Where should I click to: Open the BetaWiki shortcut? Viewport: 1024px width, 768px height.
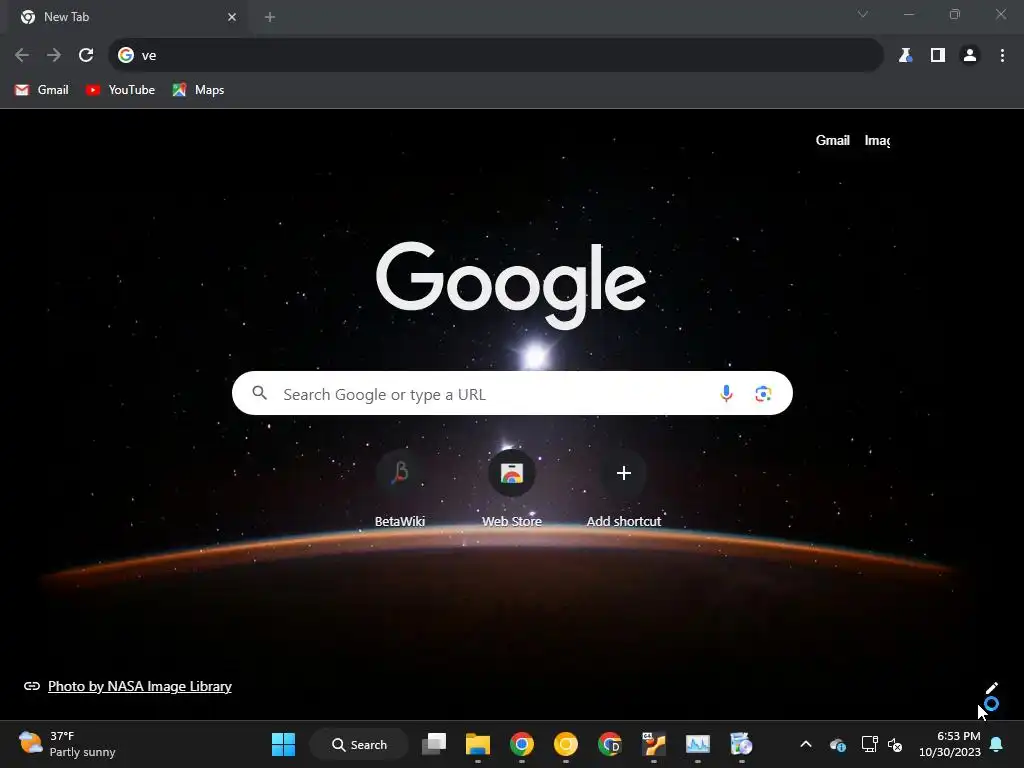pos(400,488)
